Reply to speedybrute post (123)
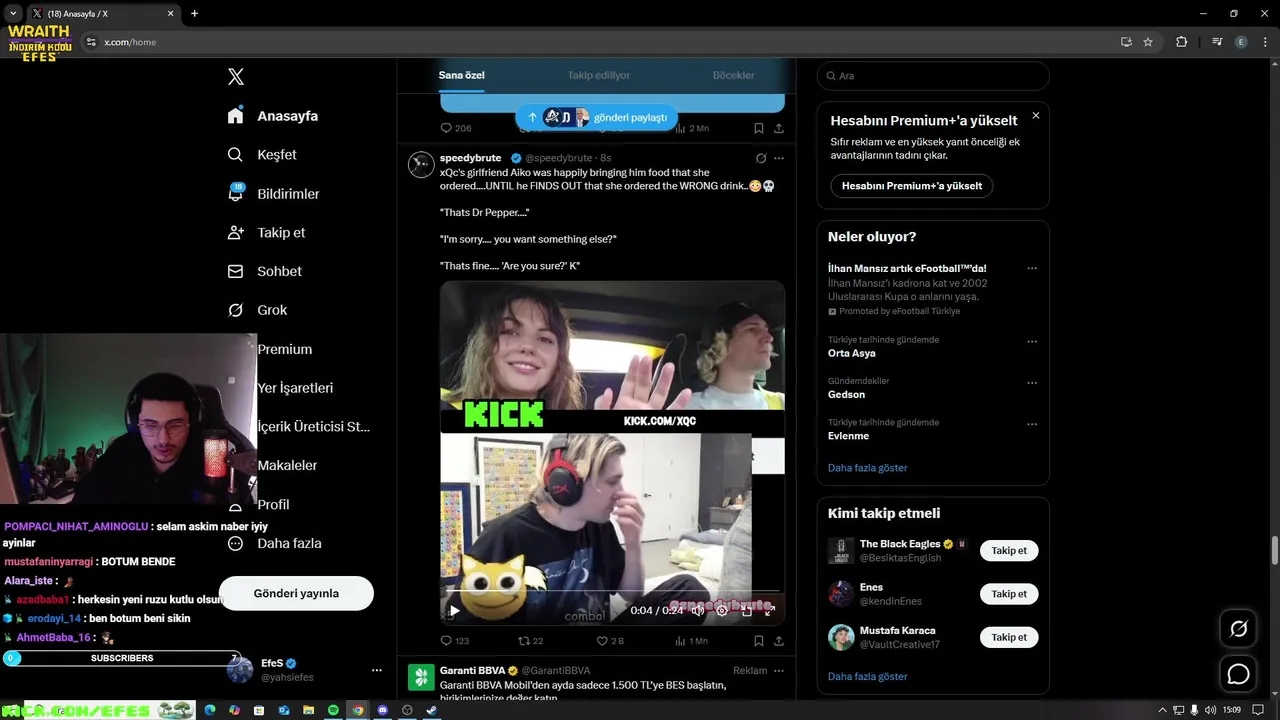Screen dimensions: 1280x720 pyautogui.click(x=455, y=641)
